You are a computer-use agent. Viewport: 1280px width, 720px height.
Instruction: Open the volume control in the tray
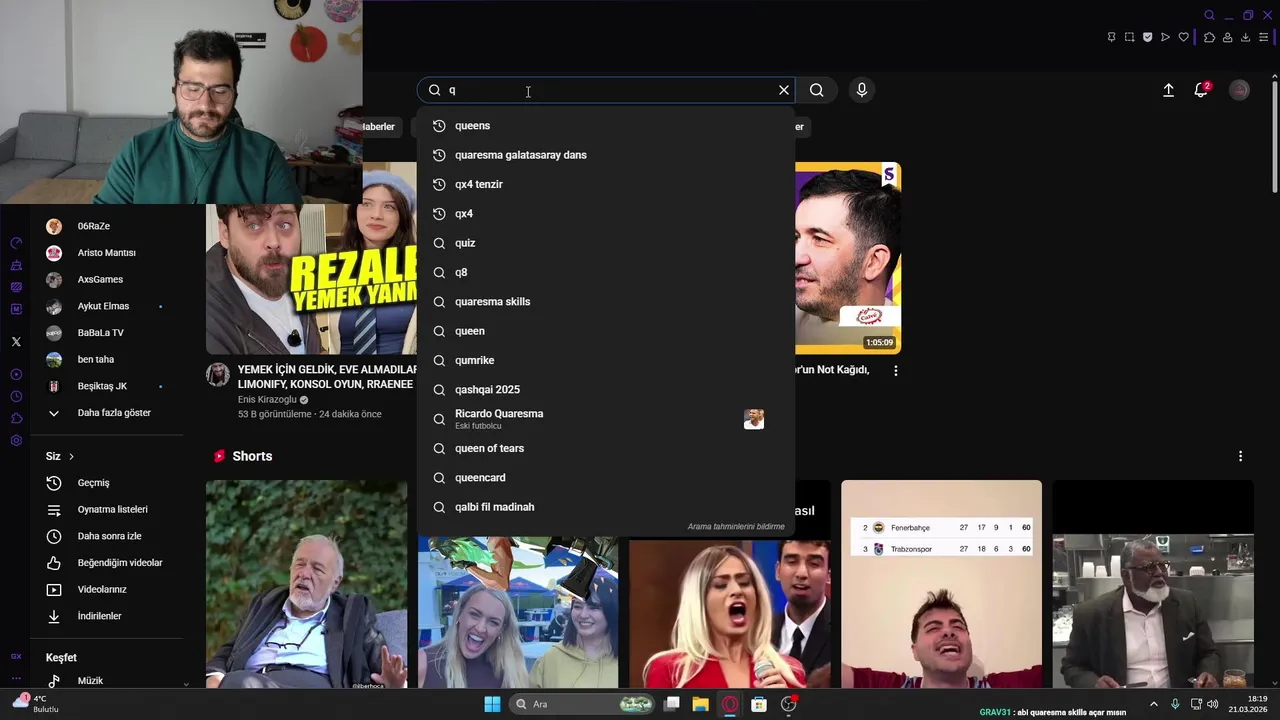click(1213, 704)
